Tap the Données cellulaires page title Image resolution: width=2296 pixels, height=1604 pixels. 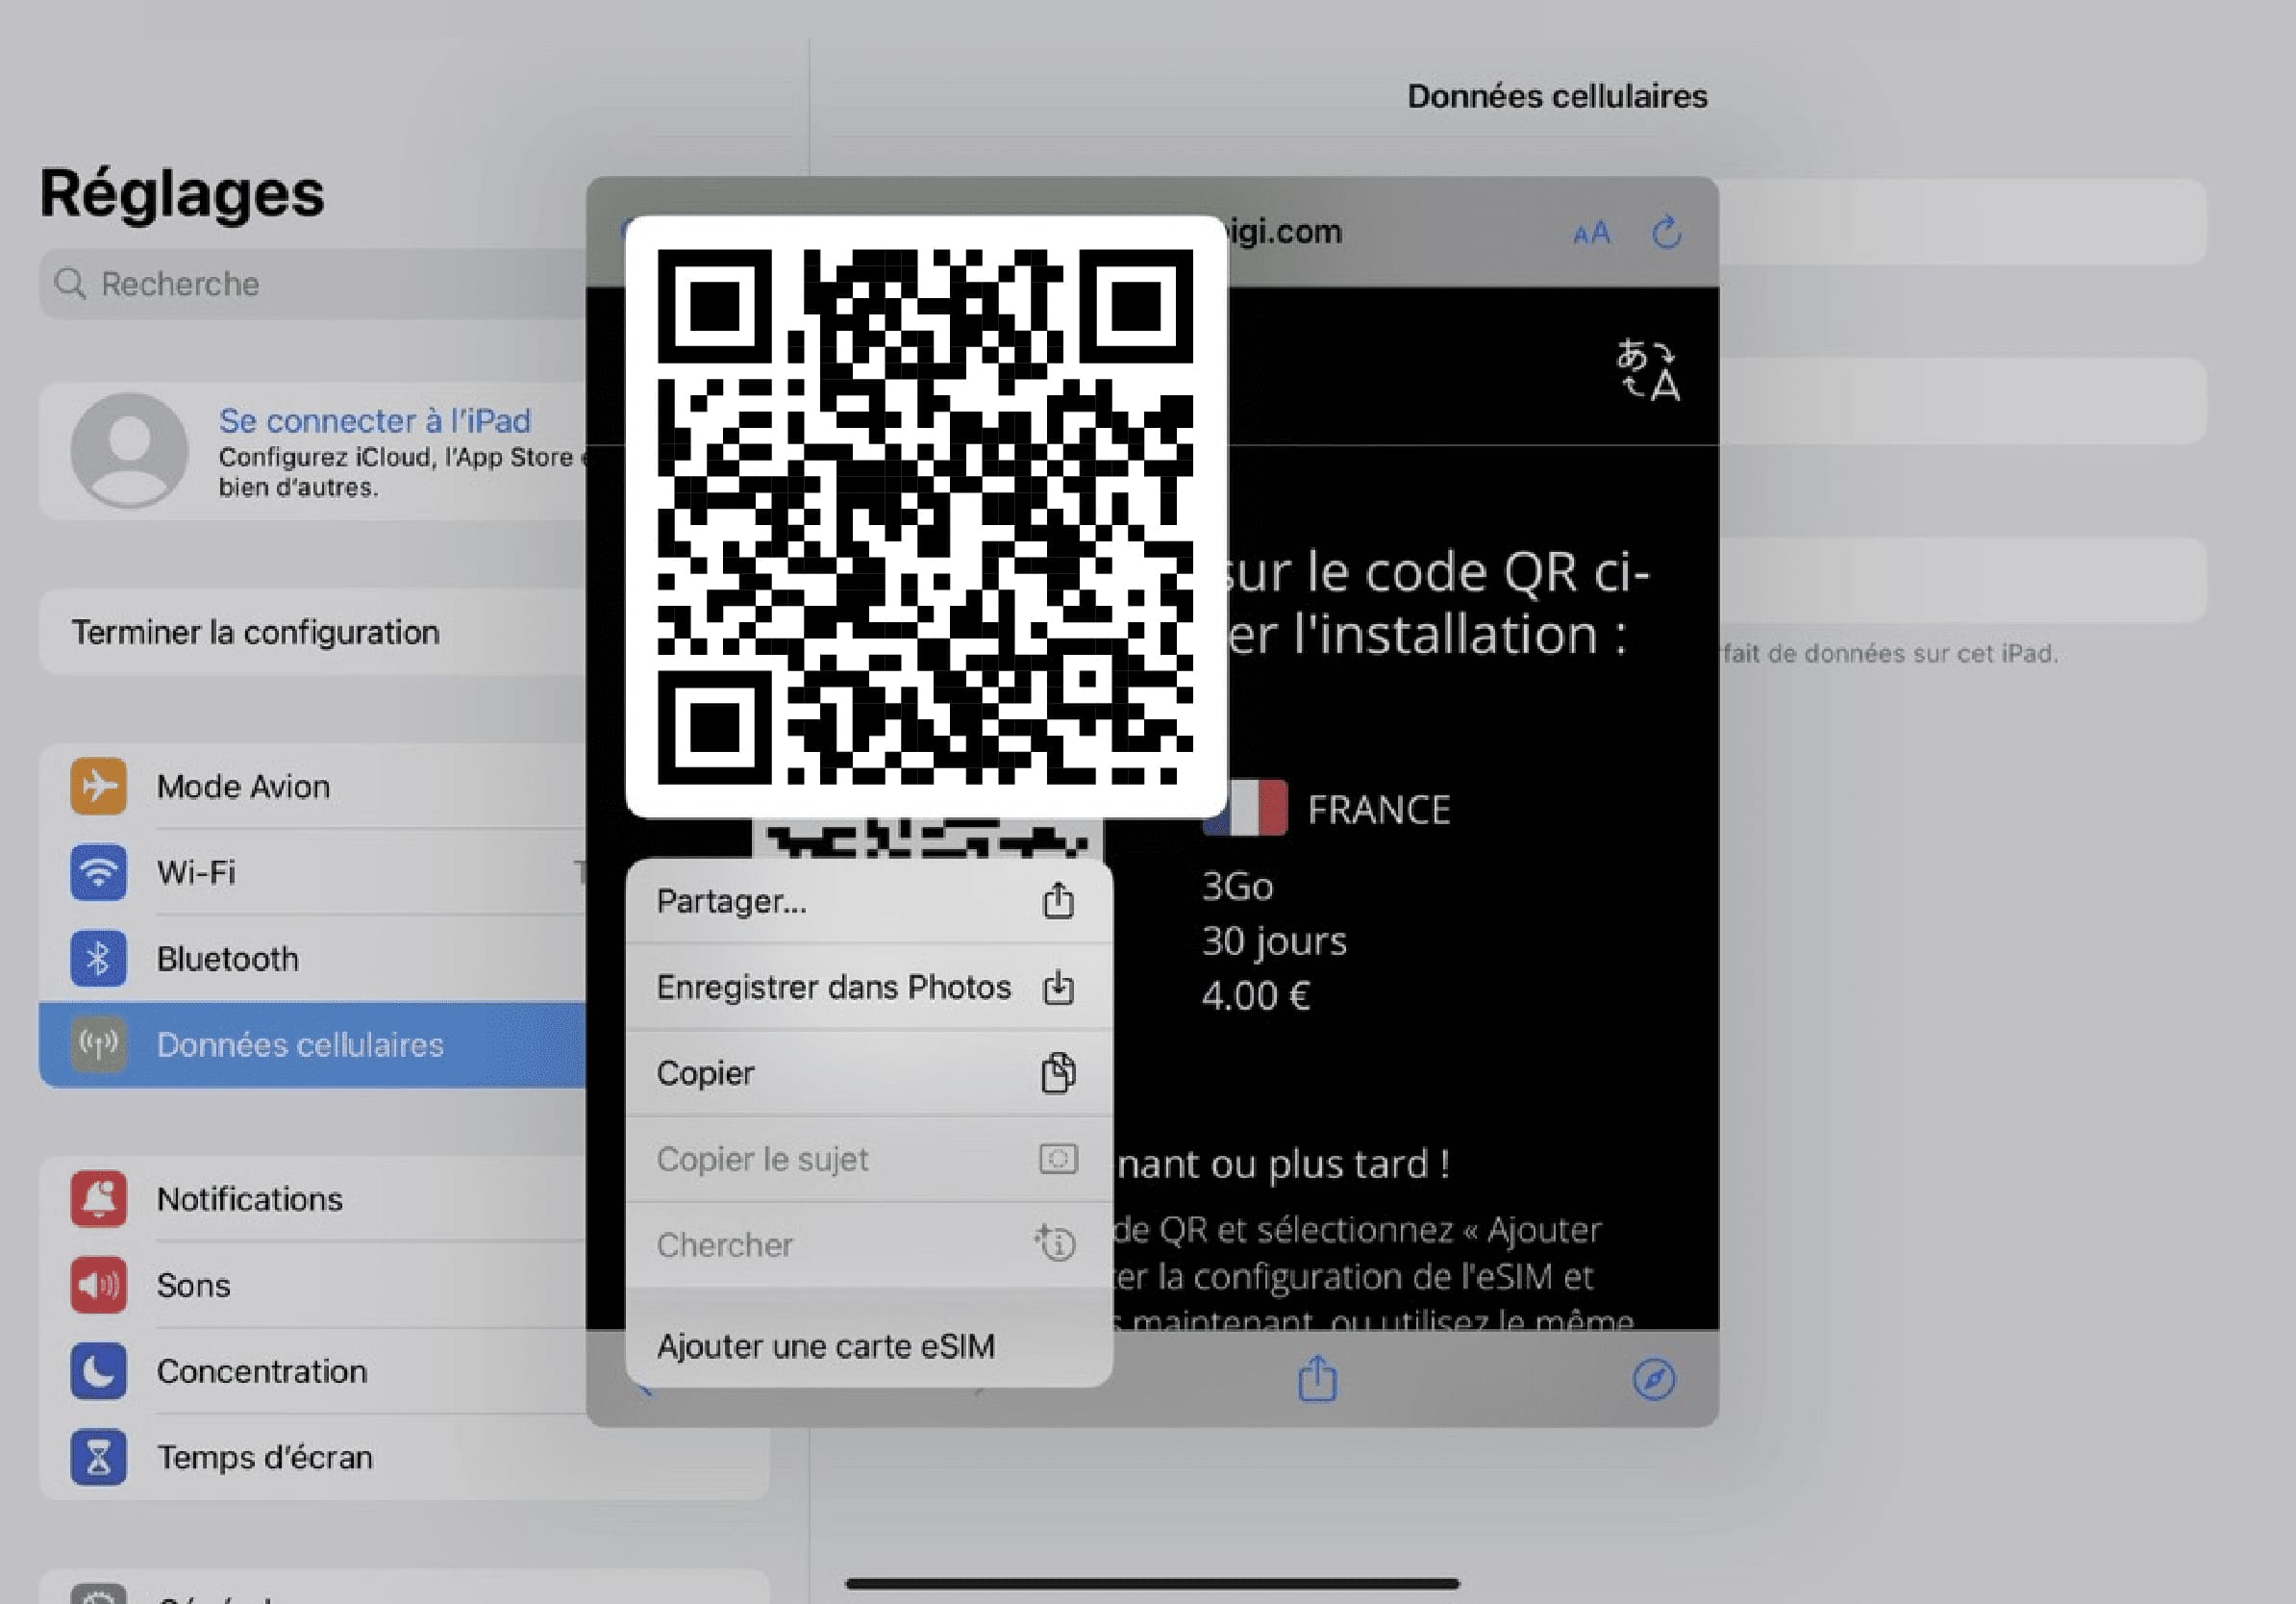click(1557, 96)
